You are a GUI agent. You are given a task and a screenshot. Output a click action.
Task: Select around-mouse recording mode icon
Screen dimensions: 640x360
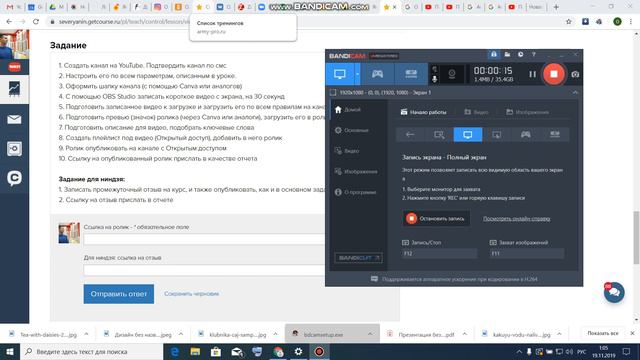click(x=497, y=135)
